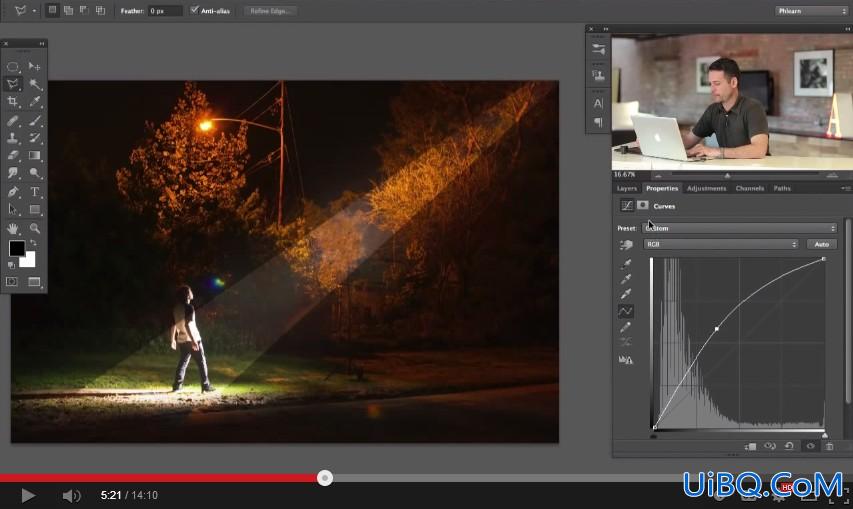Select the Healing Brush tool

pos(13,121)
